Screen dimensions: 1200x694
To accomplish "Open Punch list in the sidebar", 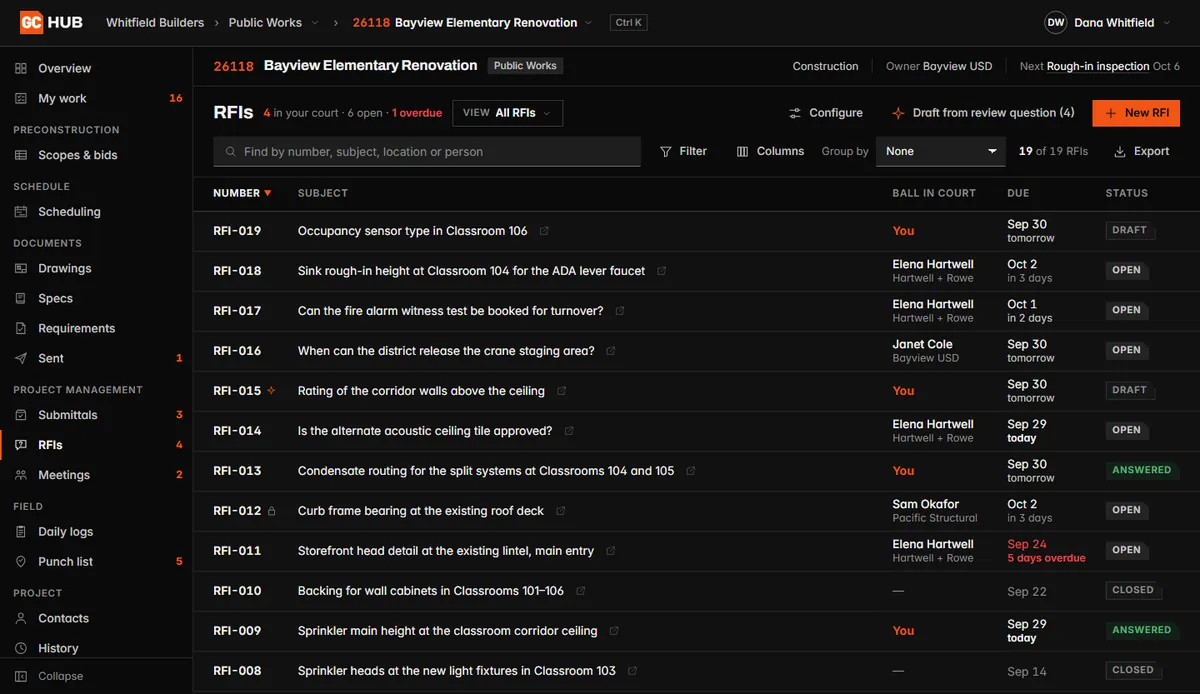I will [x=96, y=562].
